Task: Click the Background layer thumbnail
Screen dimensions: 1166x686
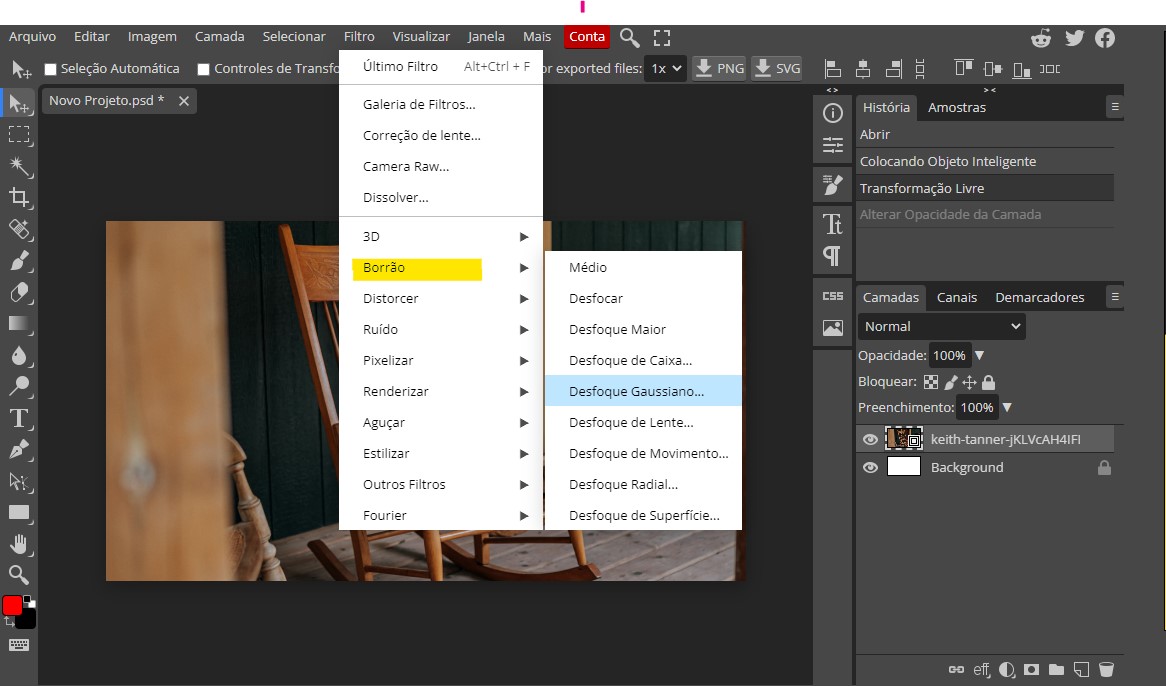Action: (903, 467)
